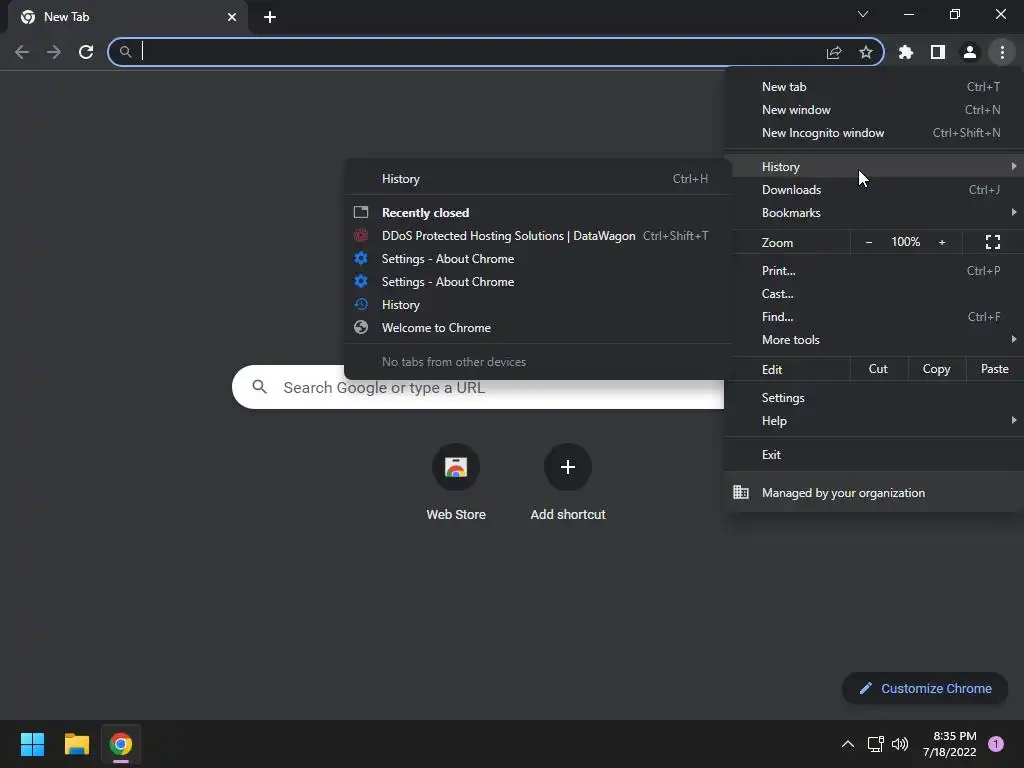Screen dimensions: 1024x768
Task: Close the three-dot Chrome menu button
Action: click(1002, 52)
